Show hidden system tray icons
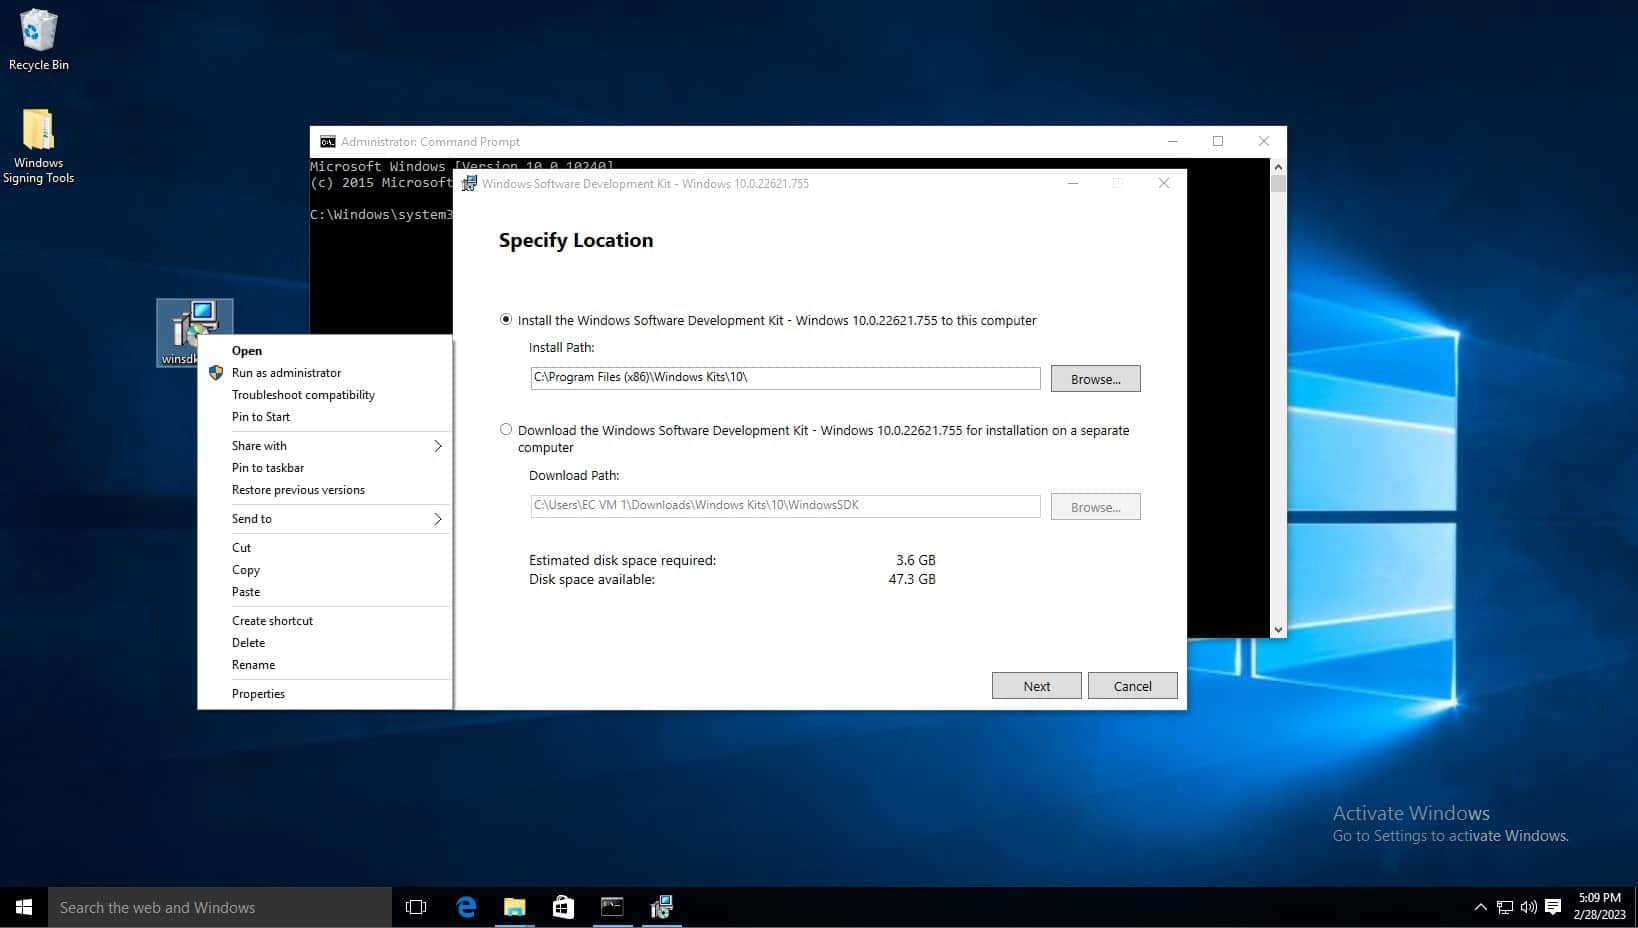The height and width of the screenshot is (928, 1638). point(1480,907)
